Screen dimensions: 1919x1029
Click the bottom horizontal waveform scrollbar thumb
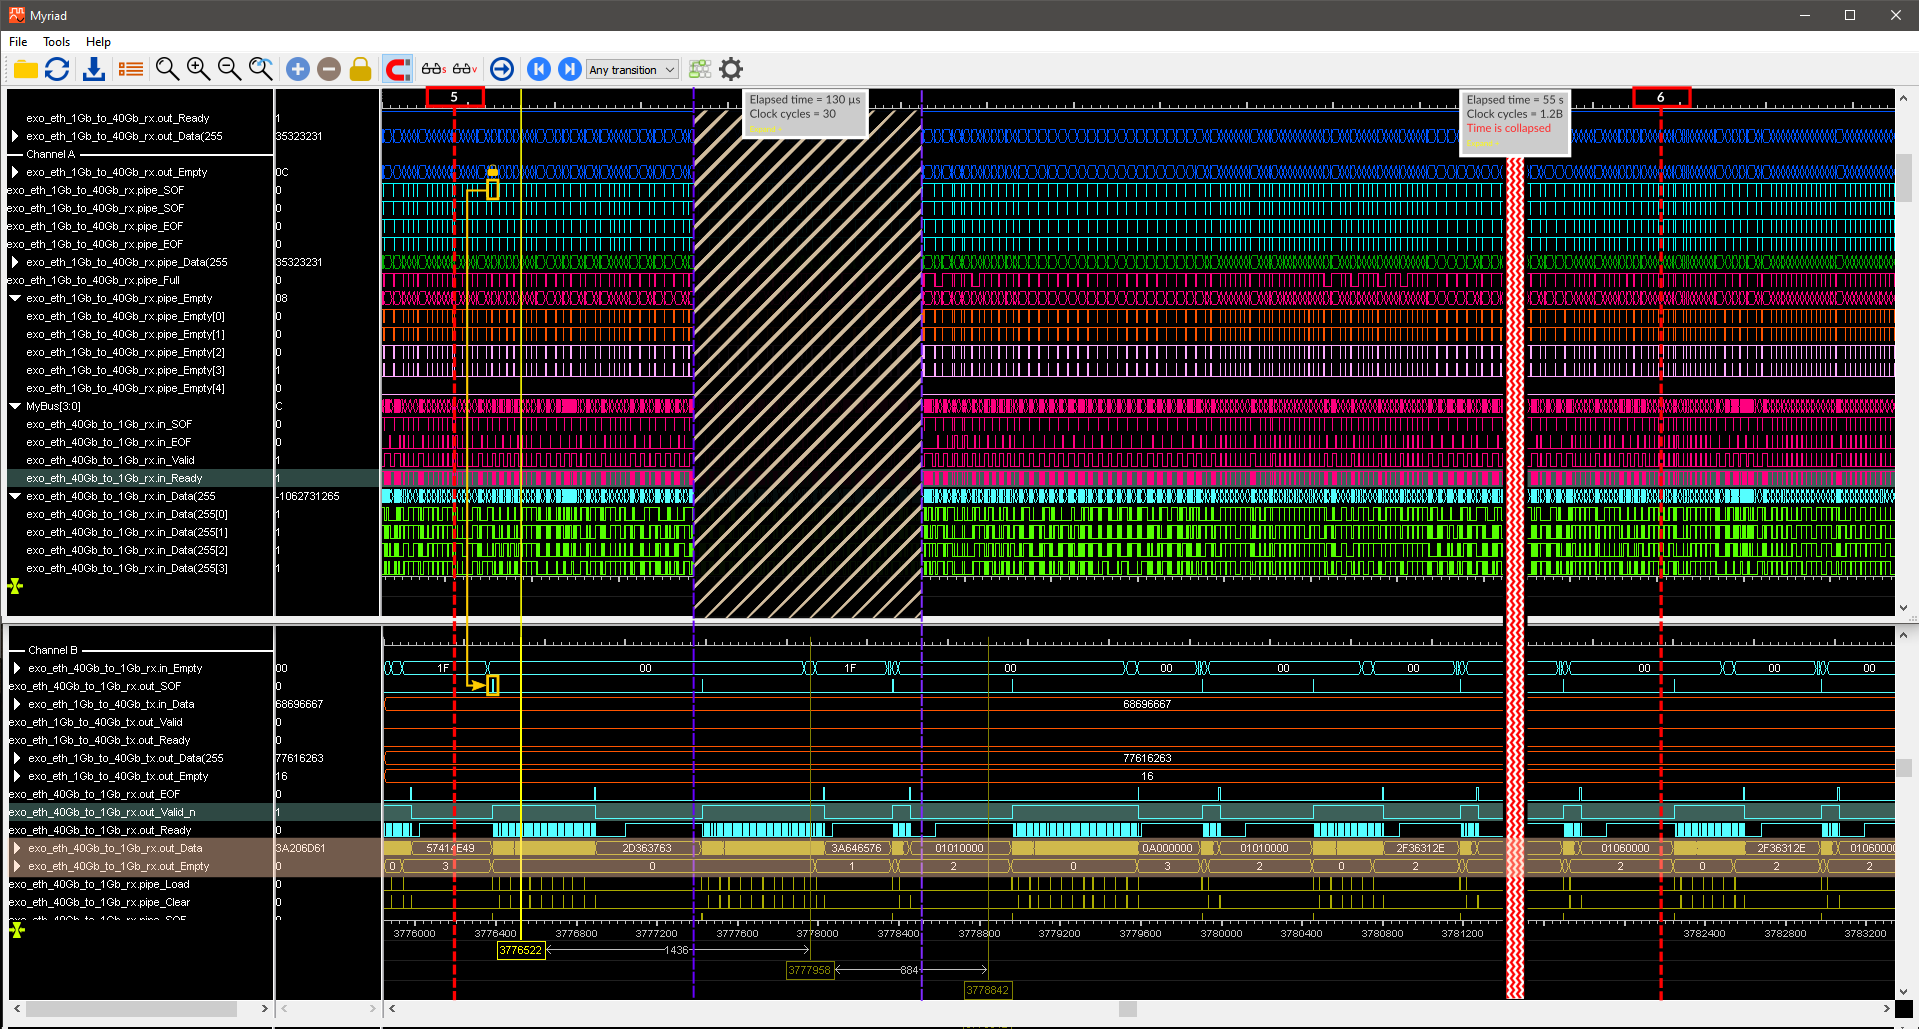coord(1127,1009)
